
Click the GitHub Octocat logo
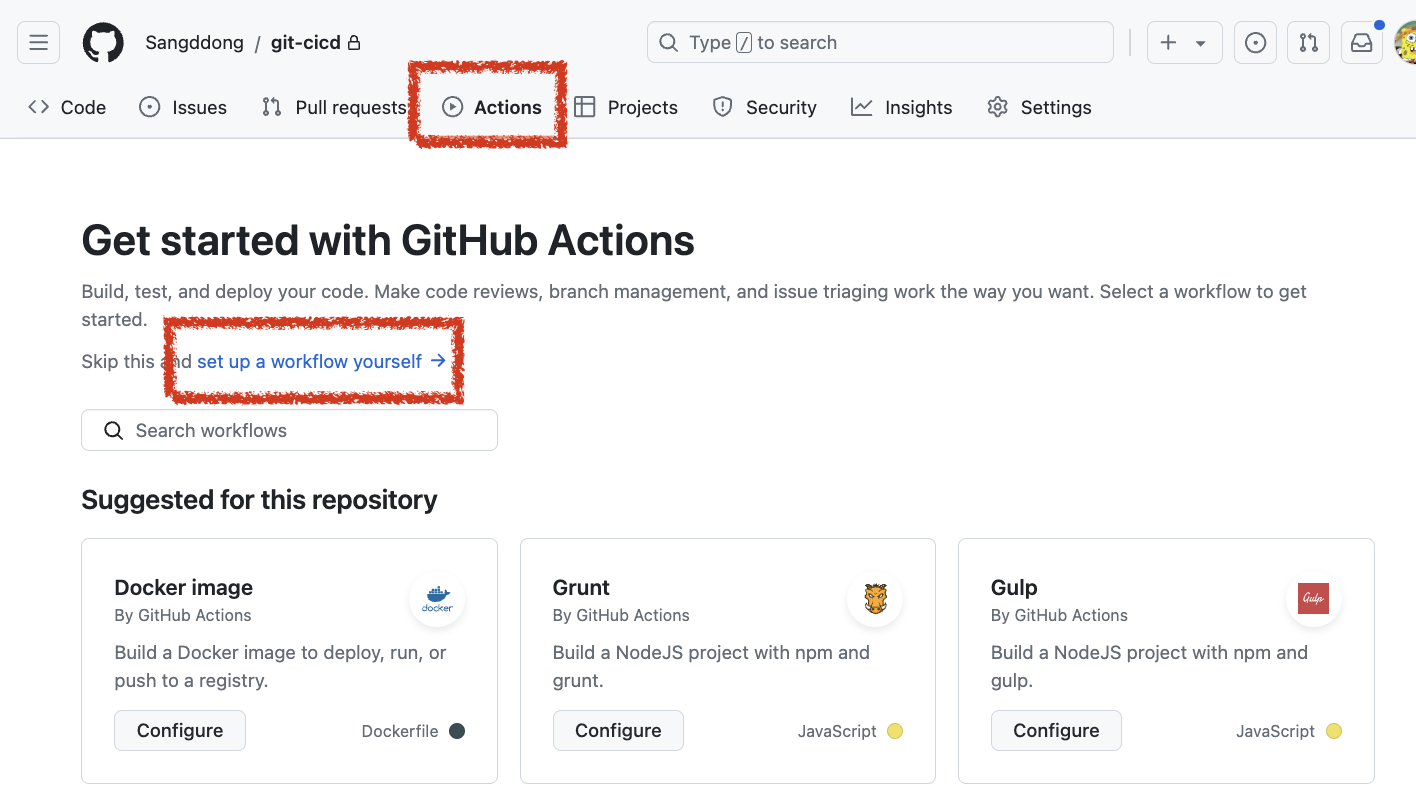coord(103,42)
